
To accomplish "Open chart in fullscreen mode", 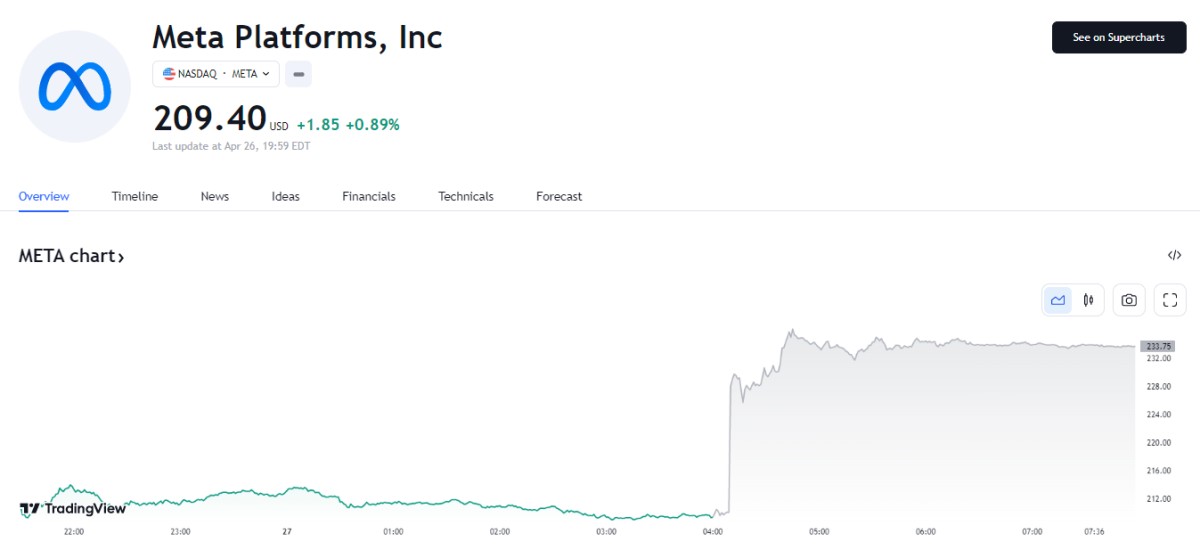I will tap(1170, 300).
